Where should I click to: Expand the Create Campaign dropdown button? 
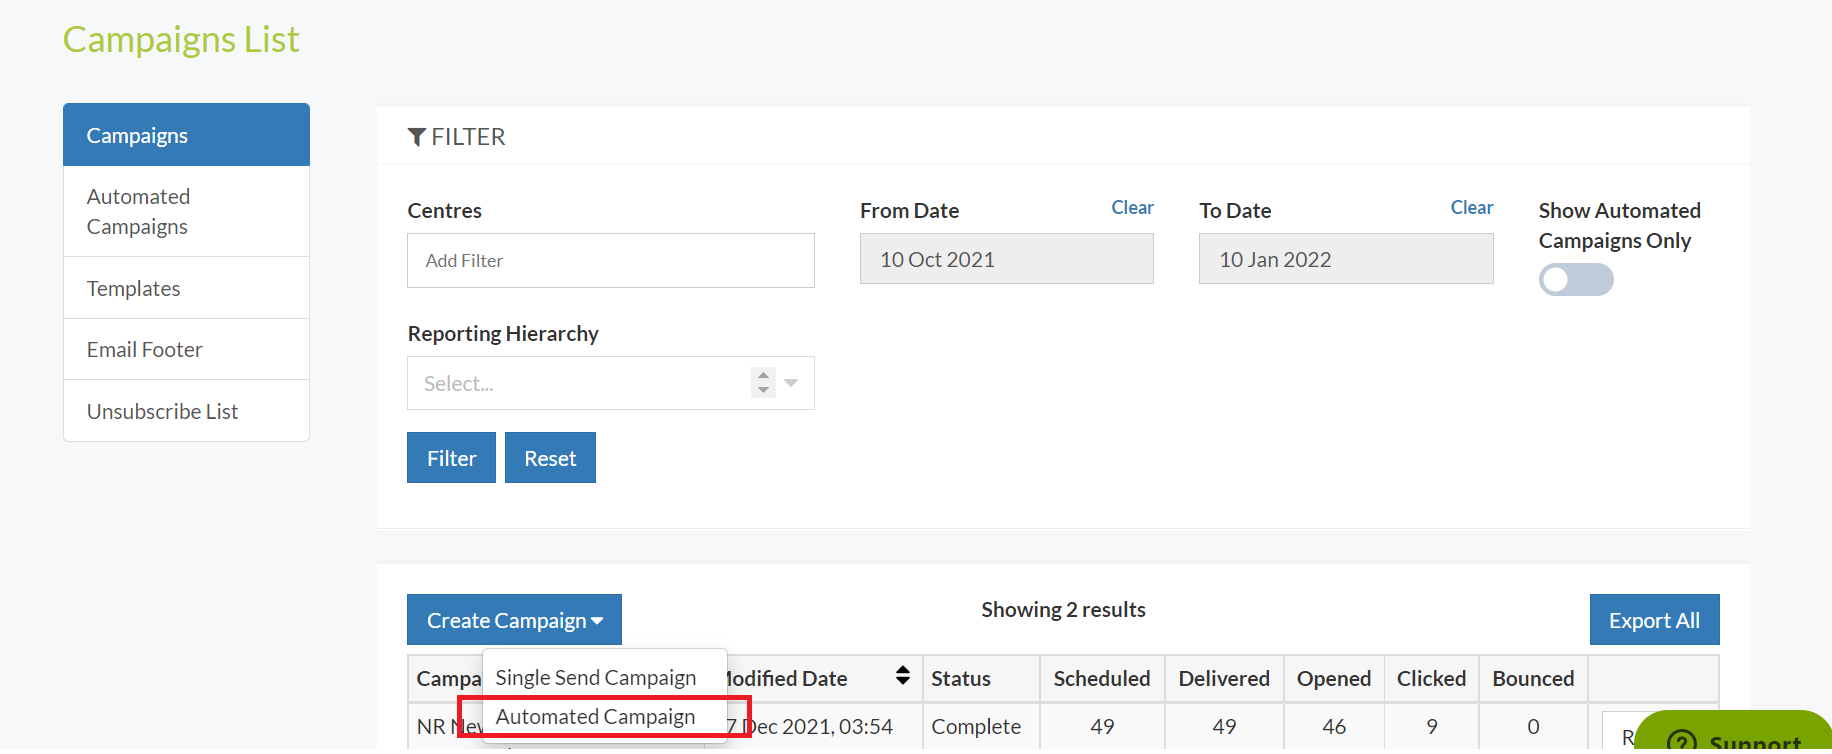point(514,620)
